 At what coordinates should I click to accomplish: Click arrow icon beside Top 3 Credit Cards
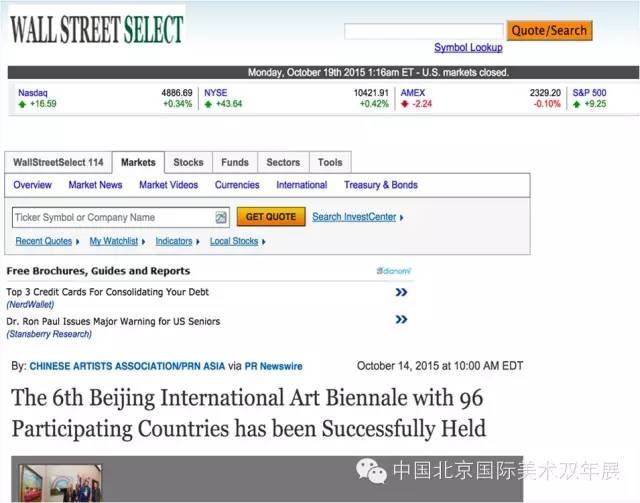point(401,293)
